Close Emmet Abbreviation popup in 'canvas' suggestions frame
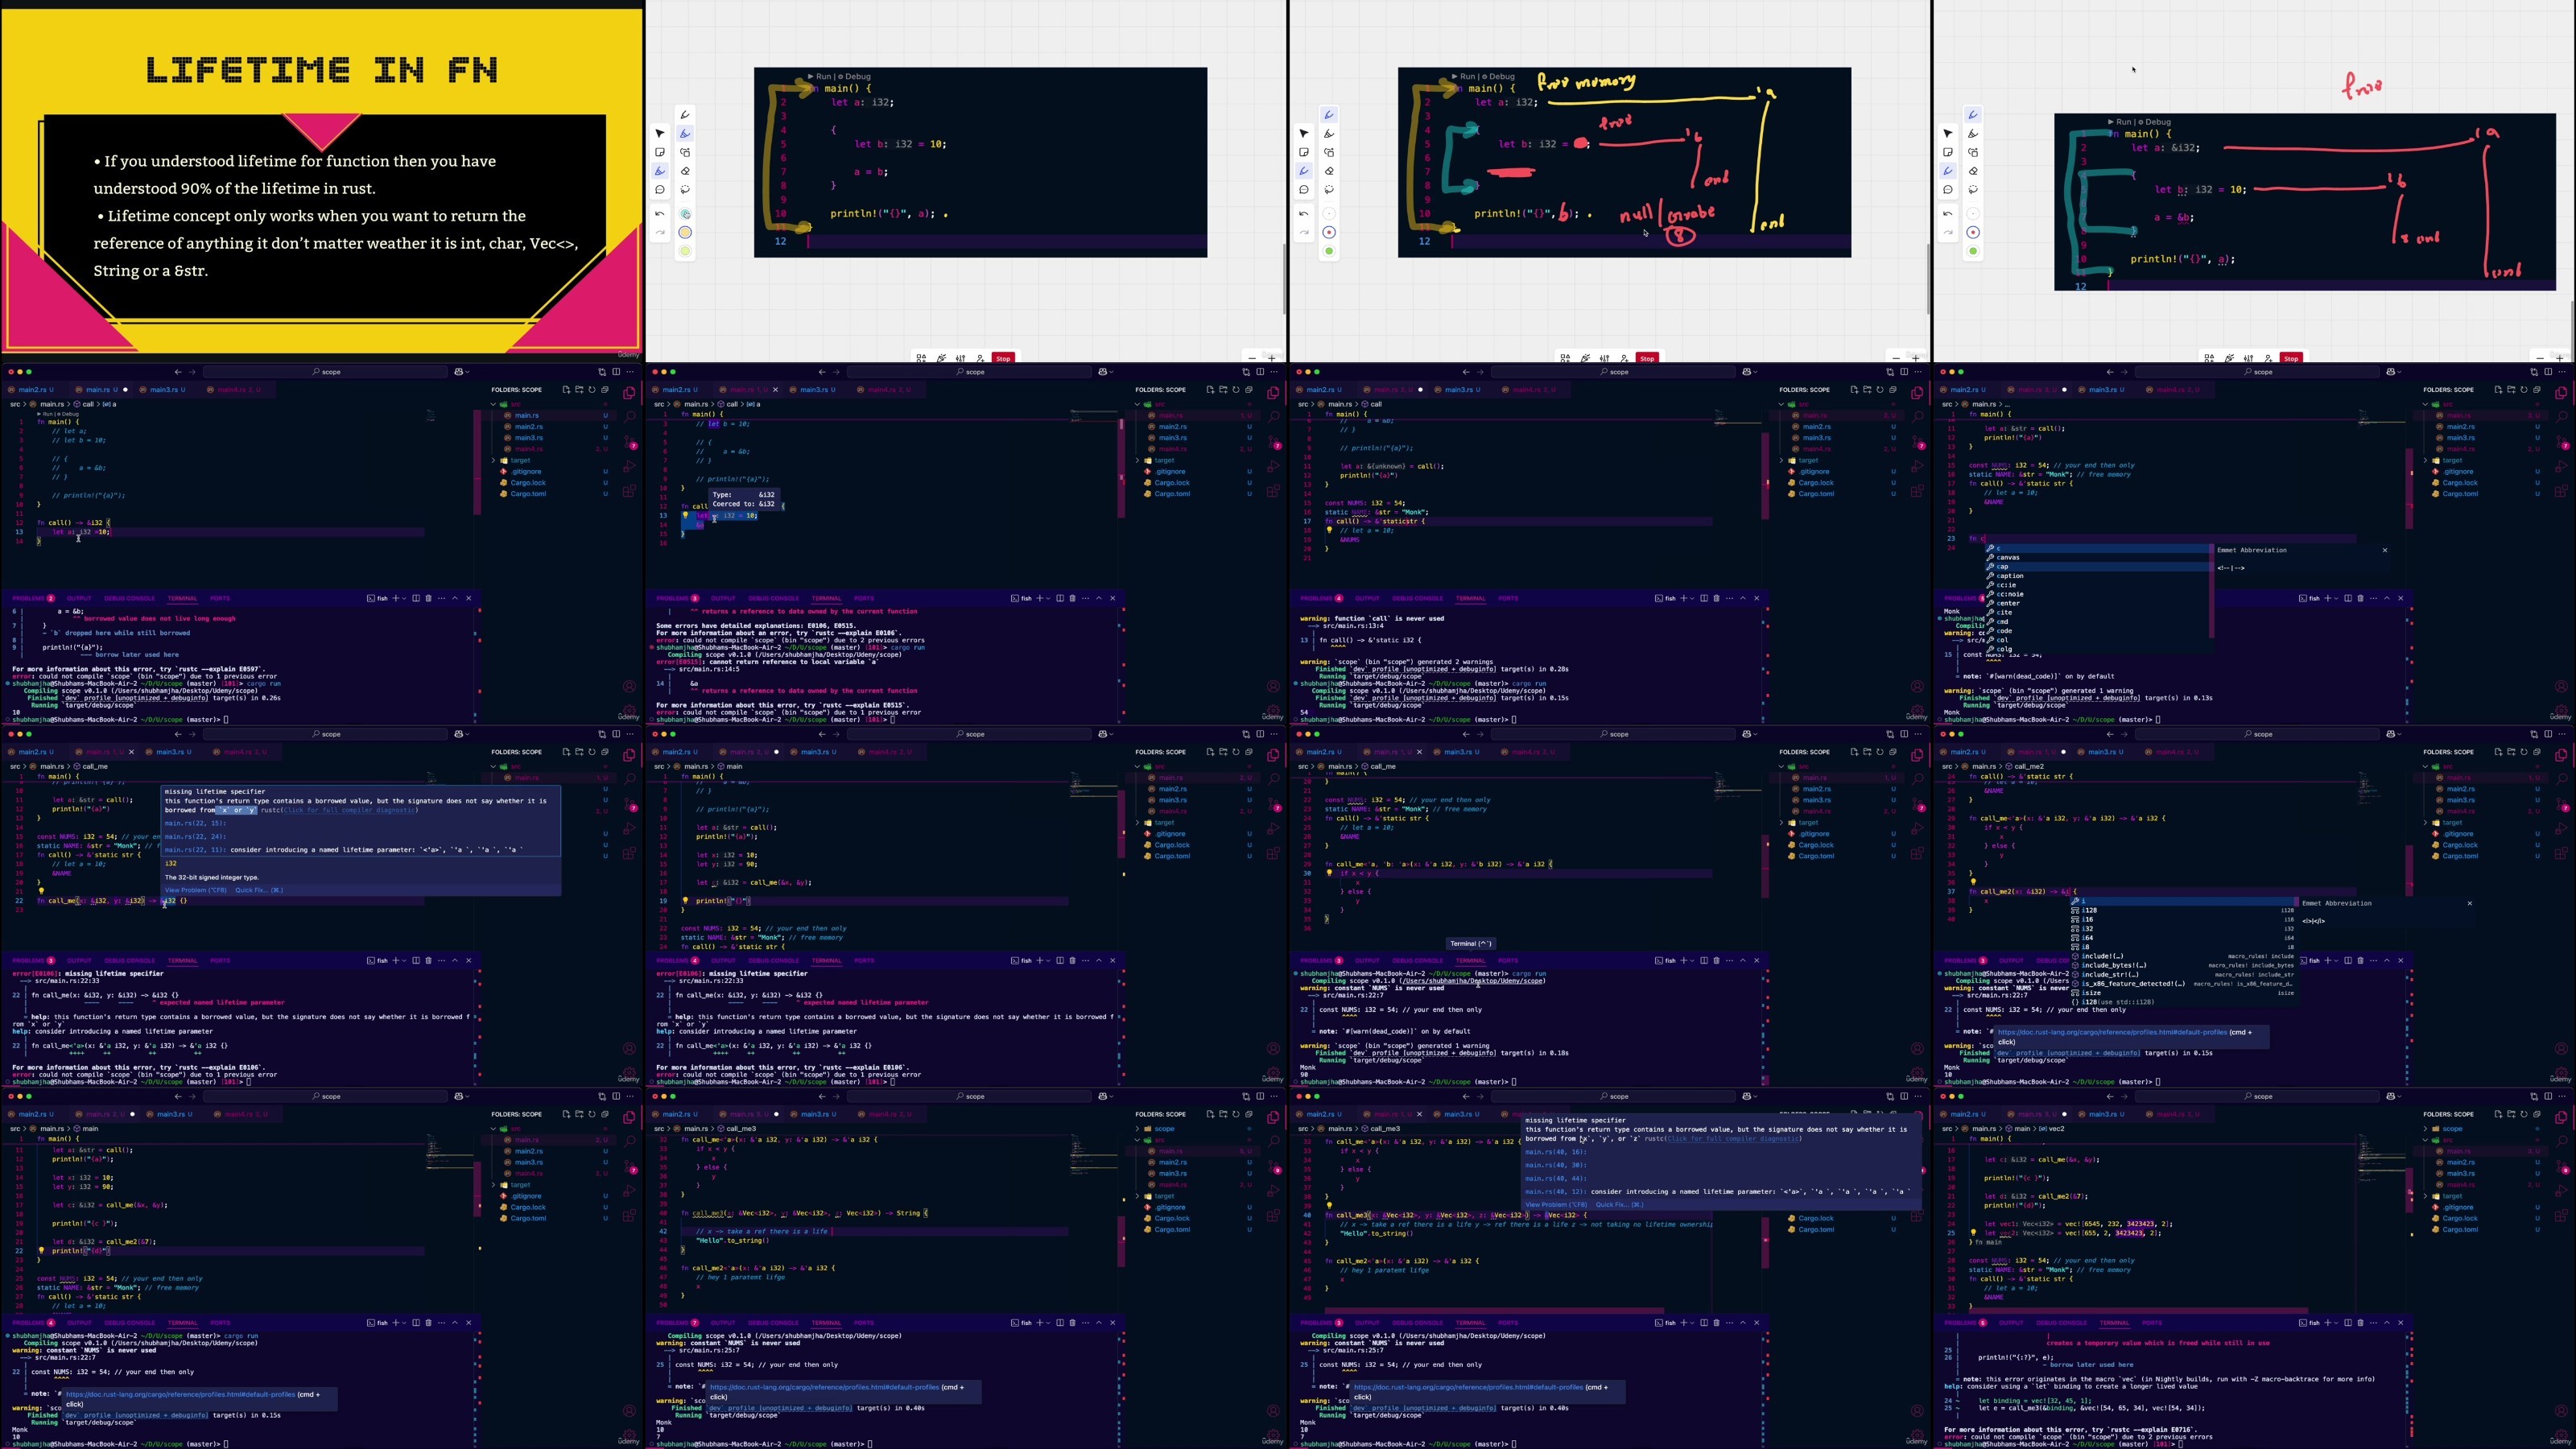2576x1449 pixels. pos(2384,550)
